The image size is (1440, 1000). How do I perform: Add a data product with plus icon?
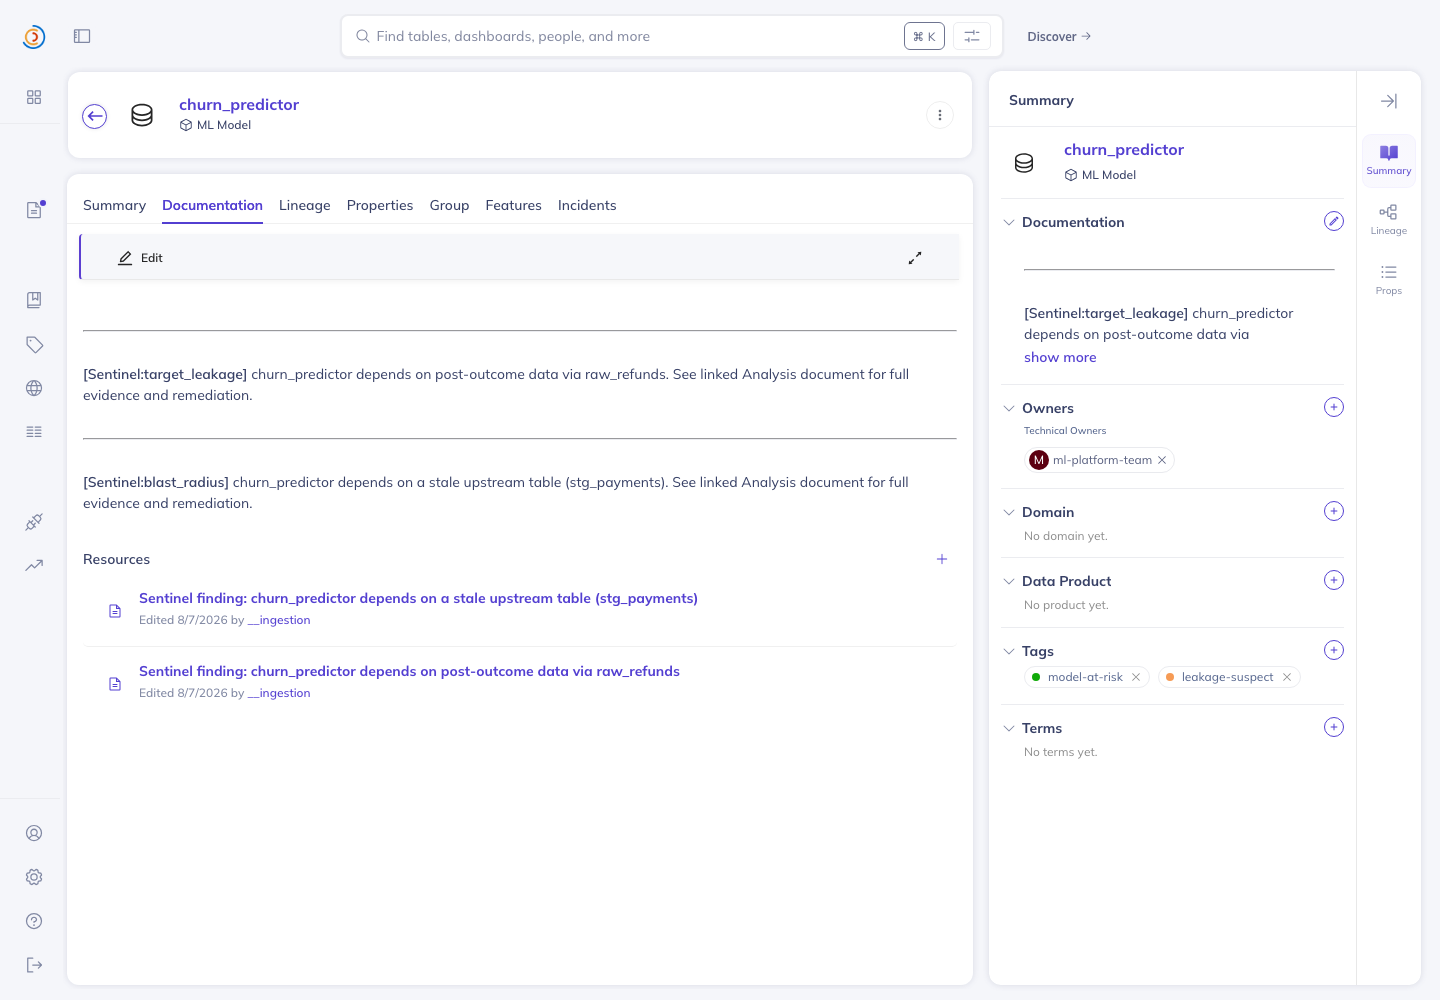coord(1334,580)
